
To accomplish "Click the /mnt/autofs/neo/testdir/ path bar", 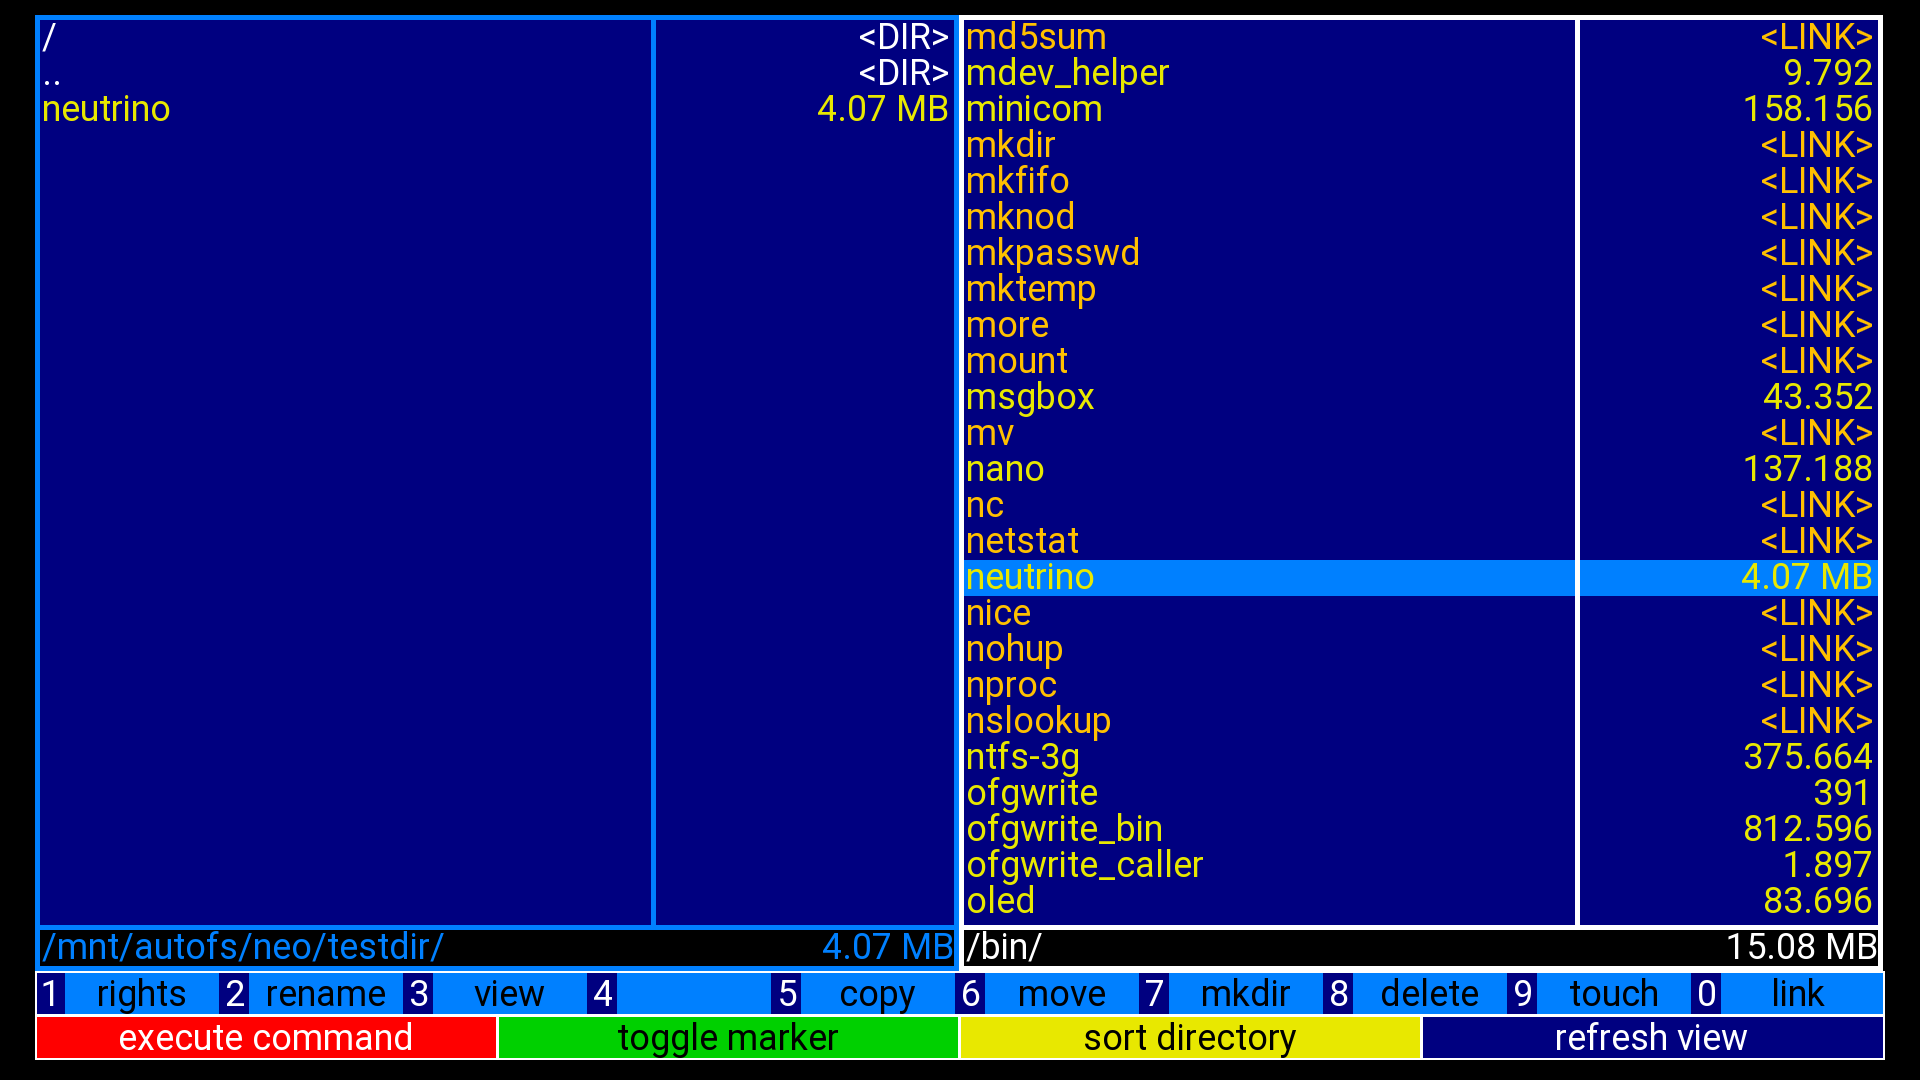I will click(x=243, y=947).
